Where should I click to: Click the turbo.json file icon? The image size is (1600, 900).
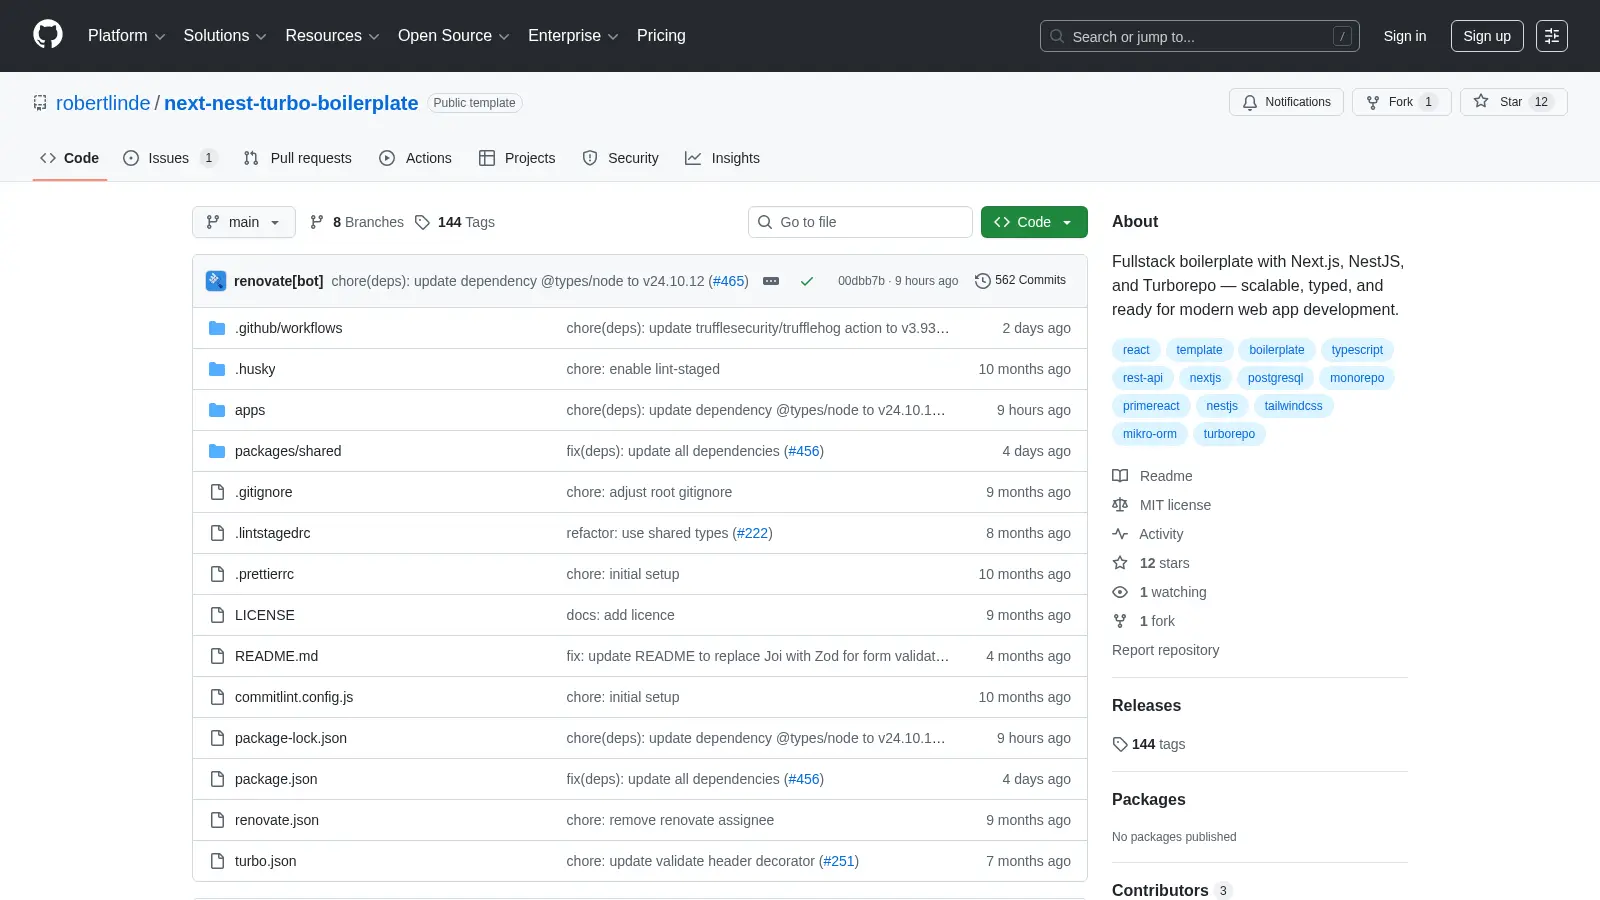217,861
